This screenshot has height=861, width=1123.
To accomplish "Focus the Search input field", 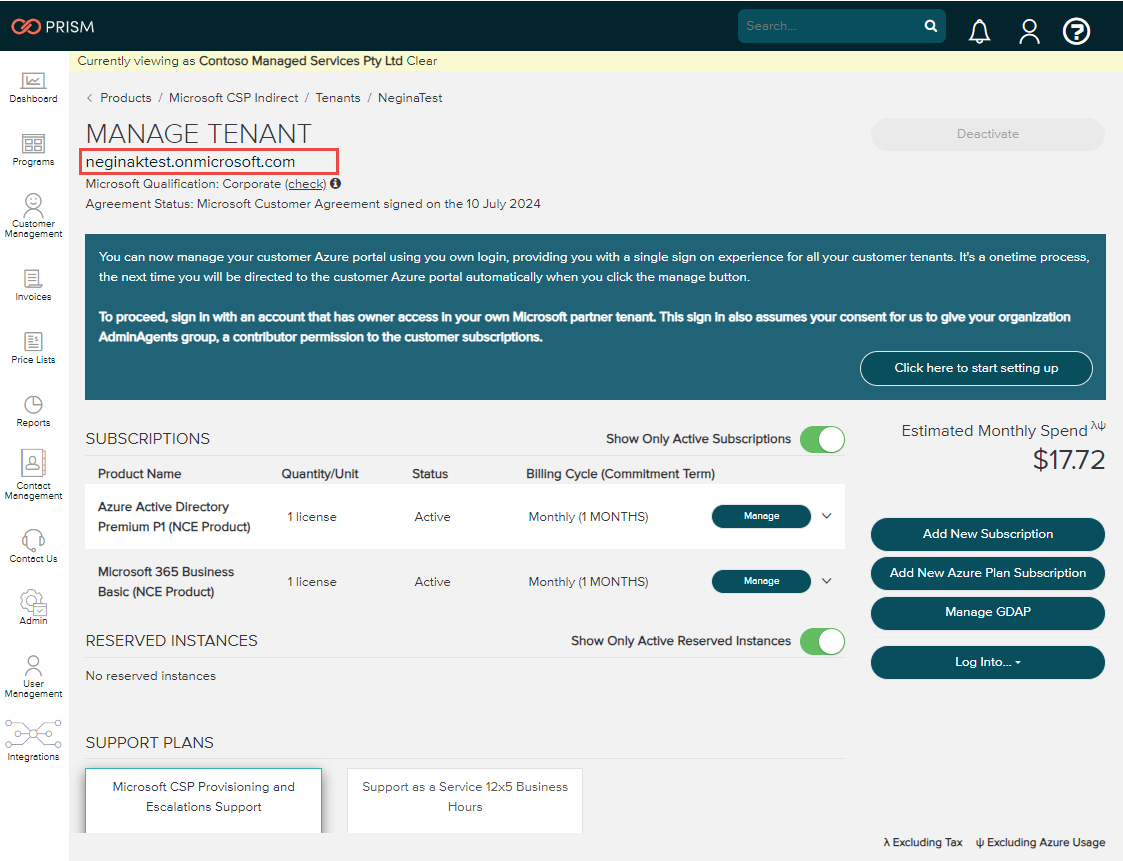I will [831, 26].
